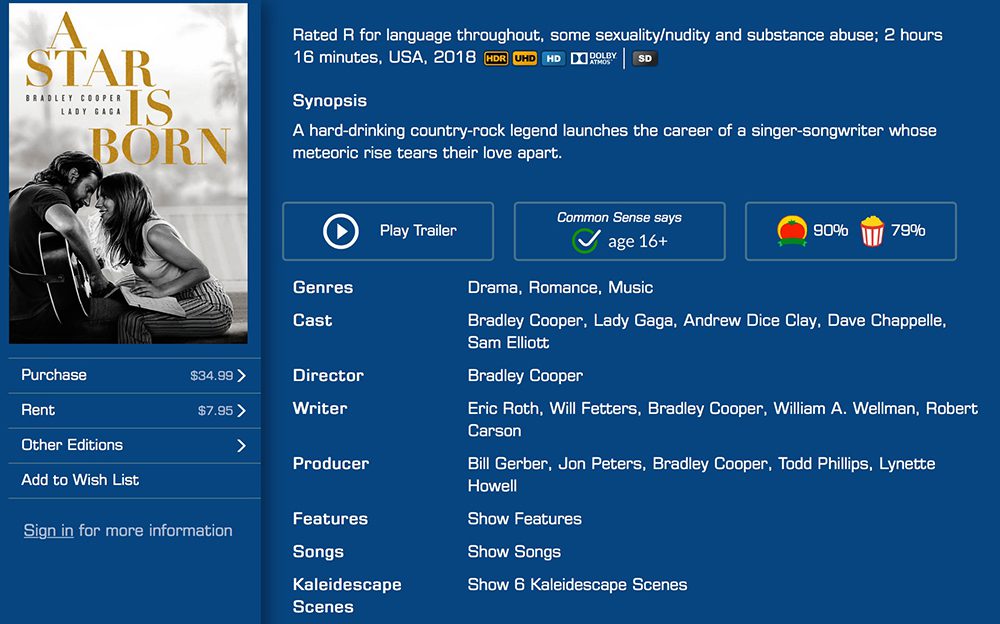Play the movie trailer
Image resolution: width=1000 pixels, height=624 pixels.
(x=388, y=231)
